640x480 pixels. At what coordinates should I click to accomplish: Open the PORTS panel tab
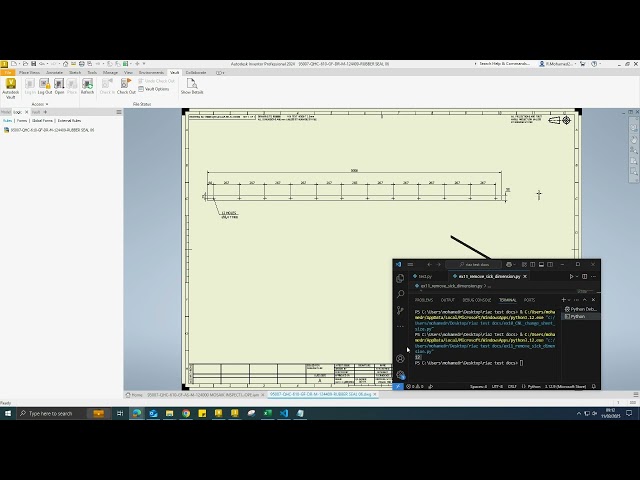[x=529, y=300]
